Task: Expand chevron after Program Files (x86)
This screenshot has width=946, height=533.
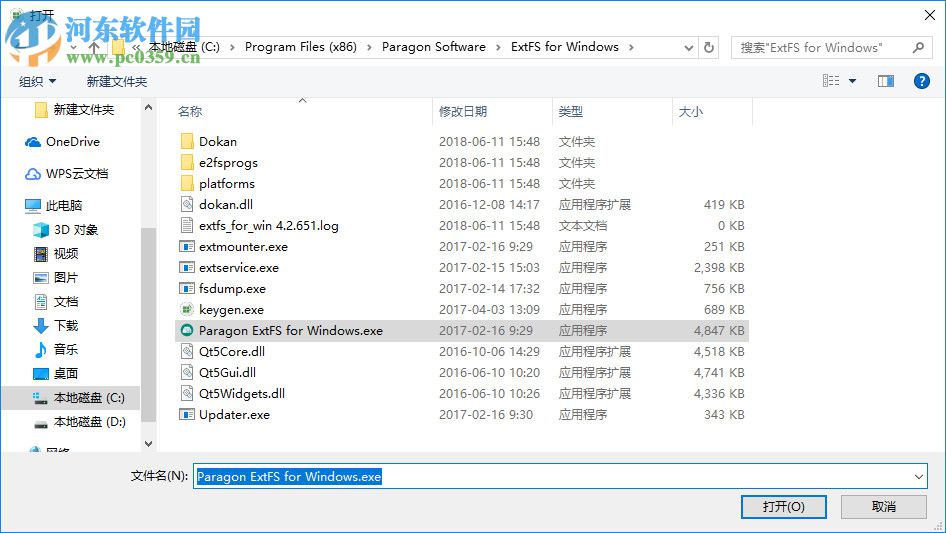Action: coord(369,47)
